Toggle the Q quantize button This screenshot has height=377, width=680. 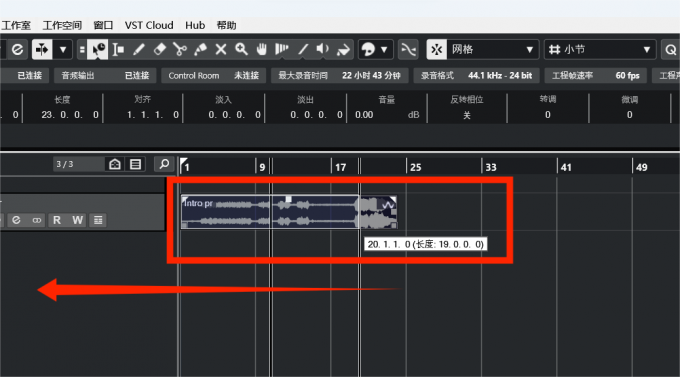point(670,49)
